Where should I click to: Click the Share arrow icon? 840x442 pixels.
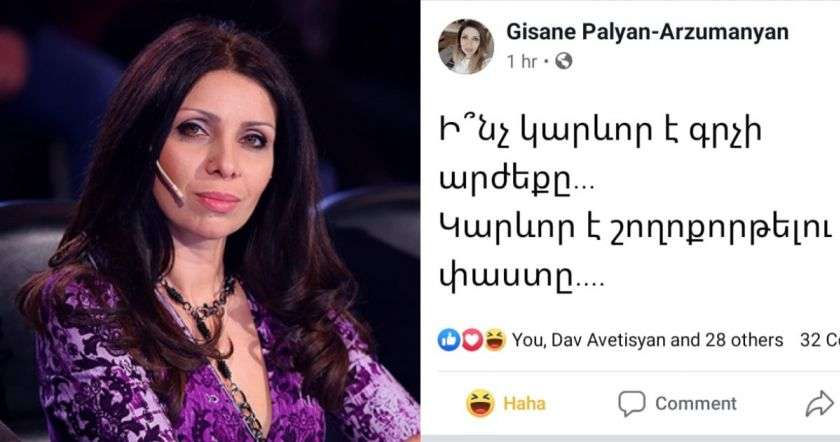point(820,404)
